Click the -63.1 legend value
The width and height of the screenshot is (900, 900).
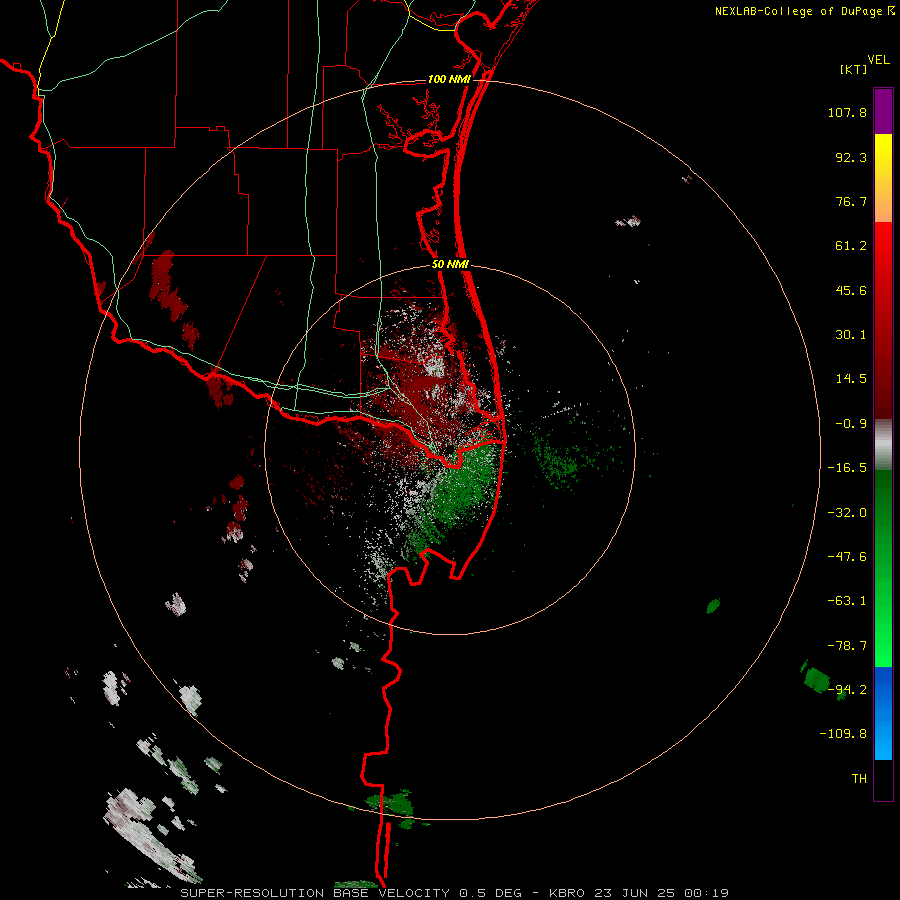(x=847, y=601)
